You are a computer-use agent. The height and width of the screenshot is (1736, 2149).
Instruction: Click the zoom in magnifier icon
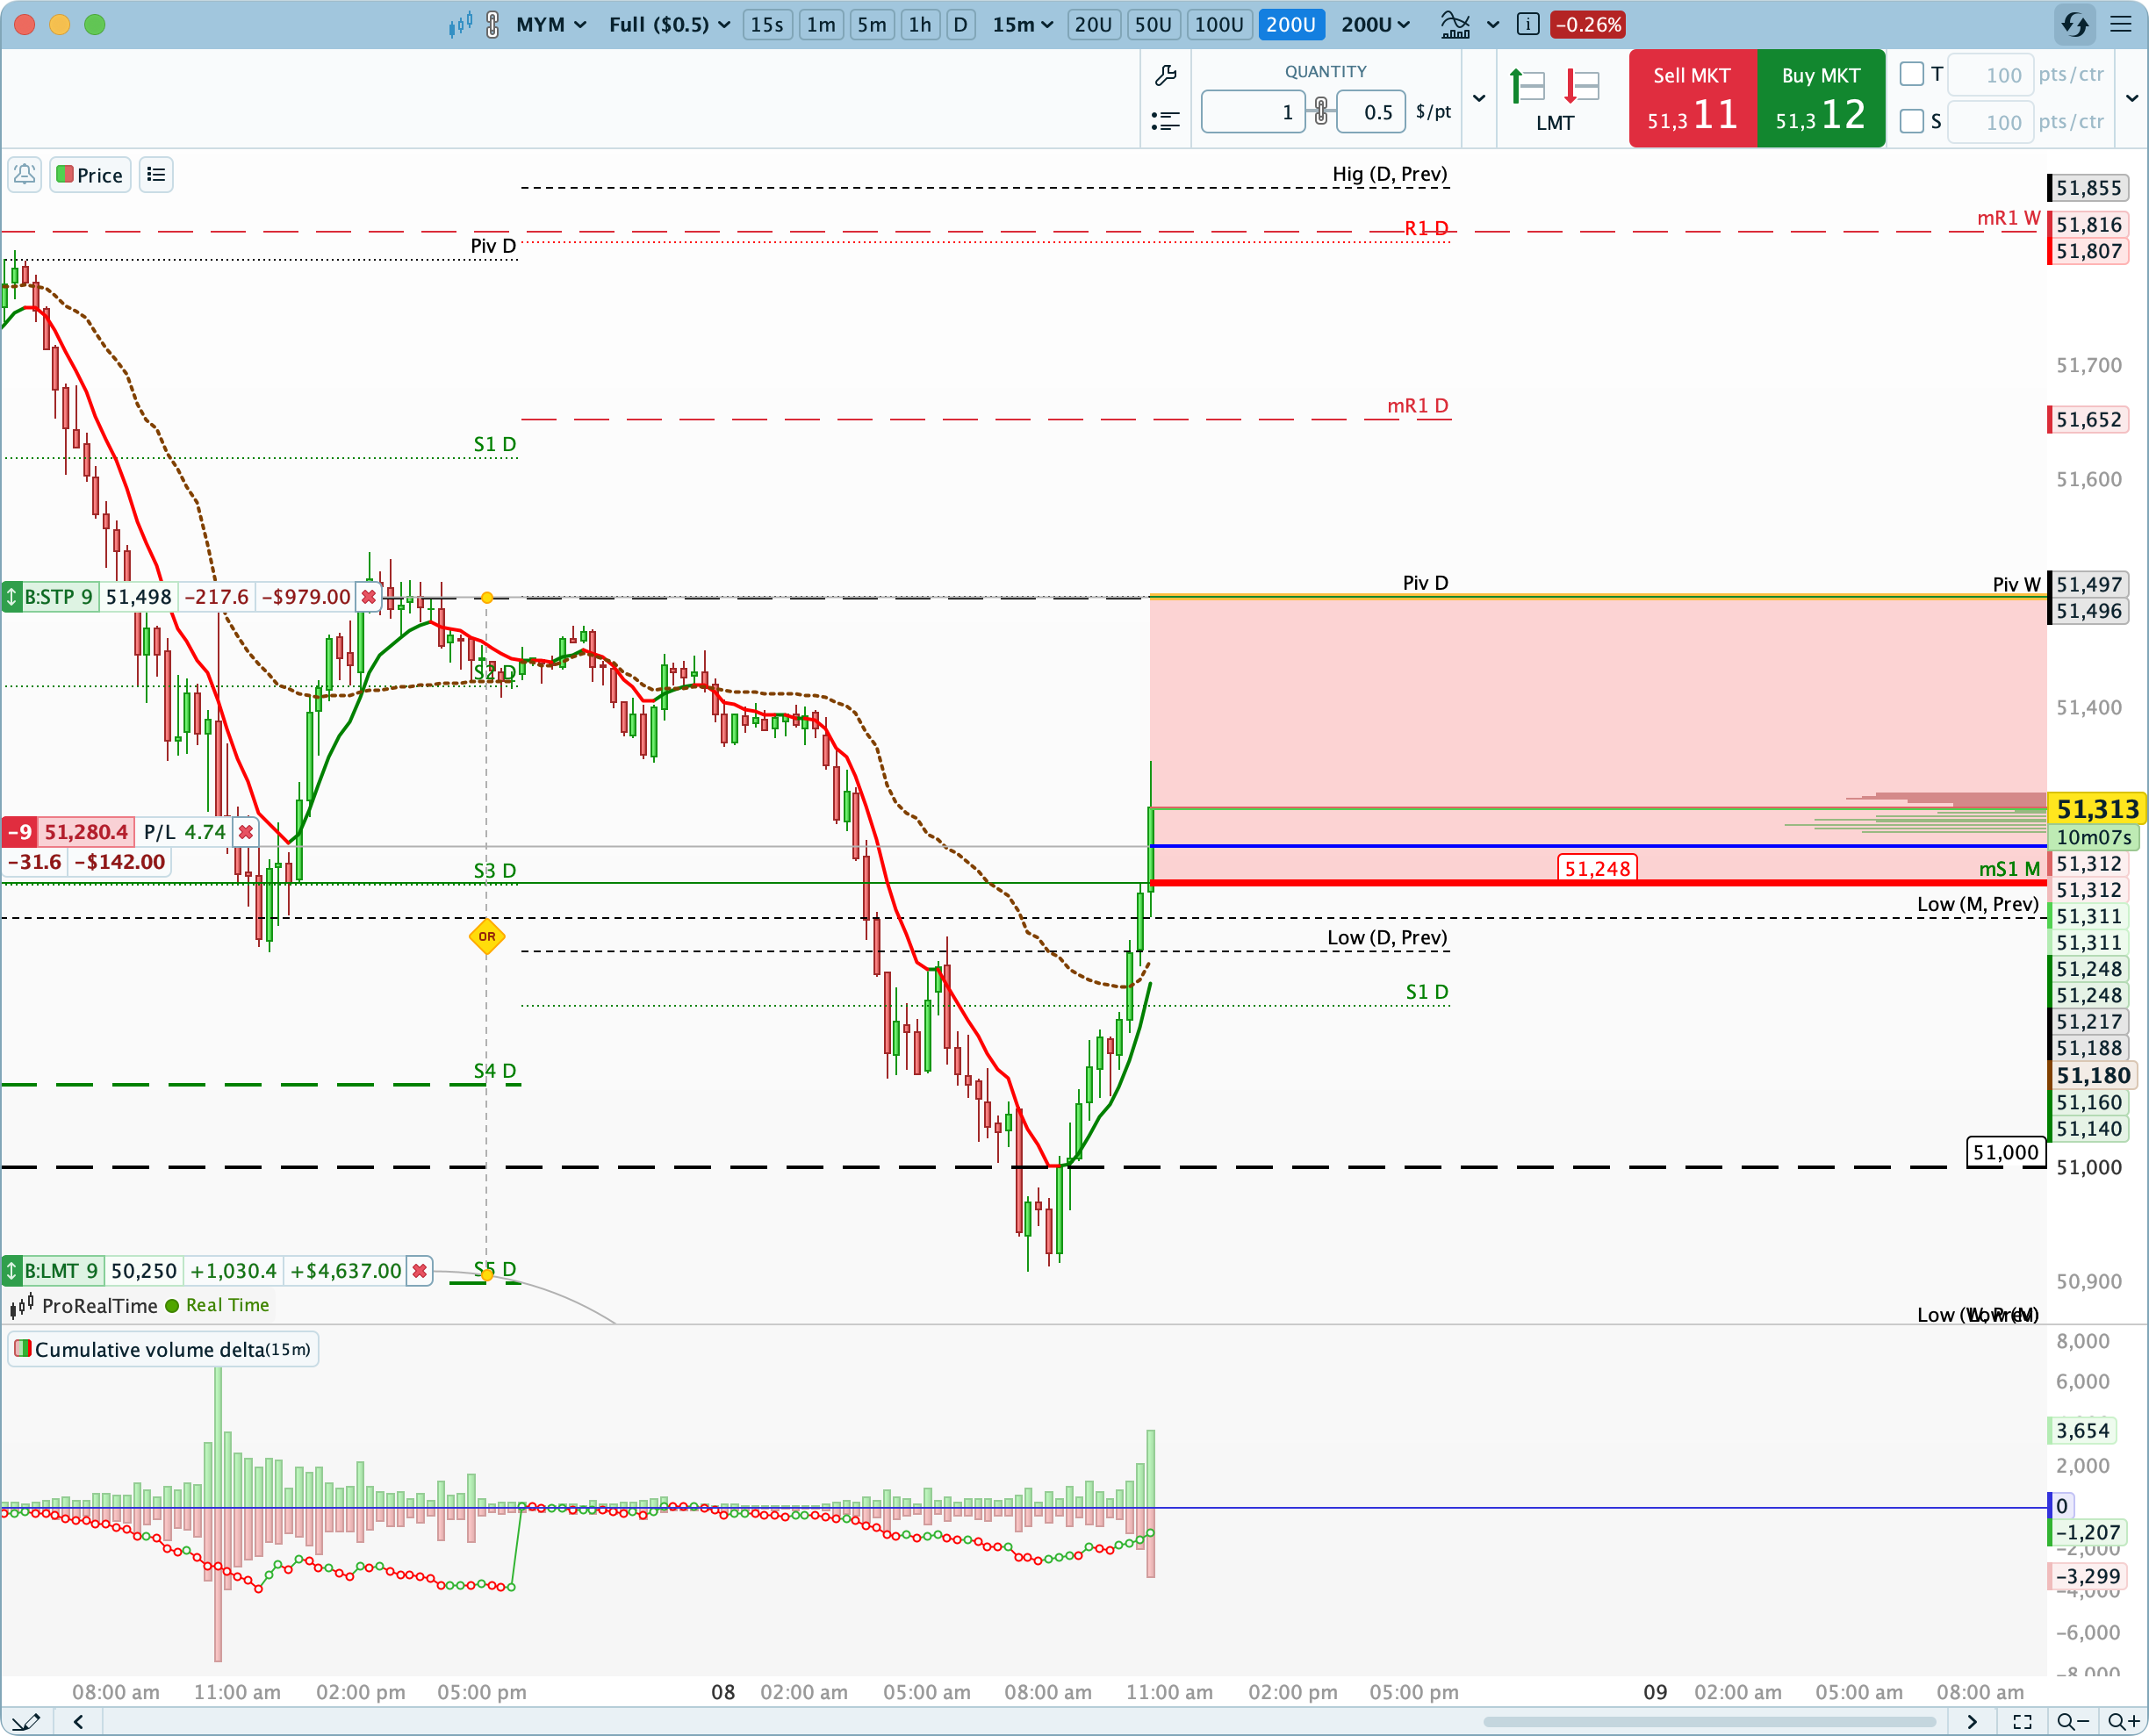tap(2123, 1722)
